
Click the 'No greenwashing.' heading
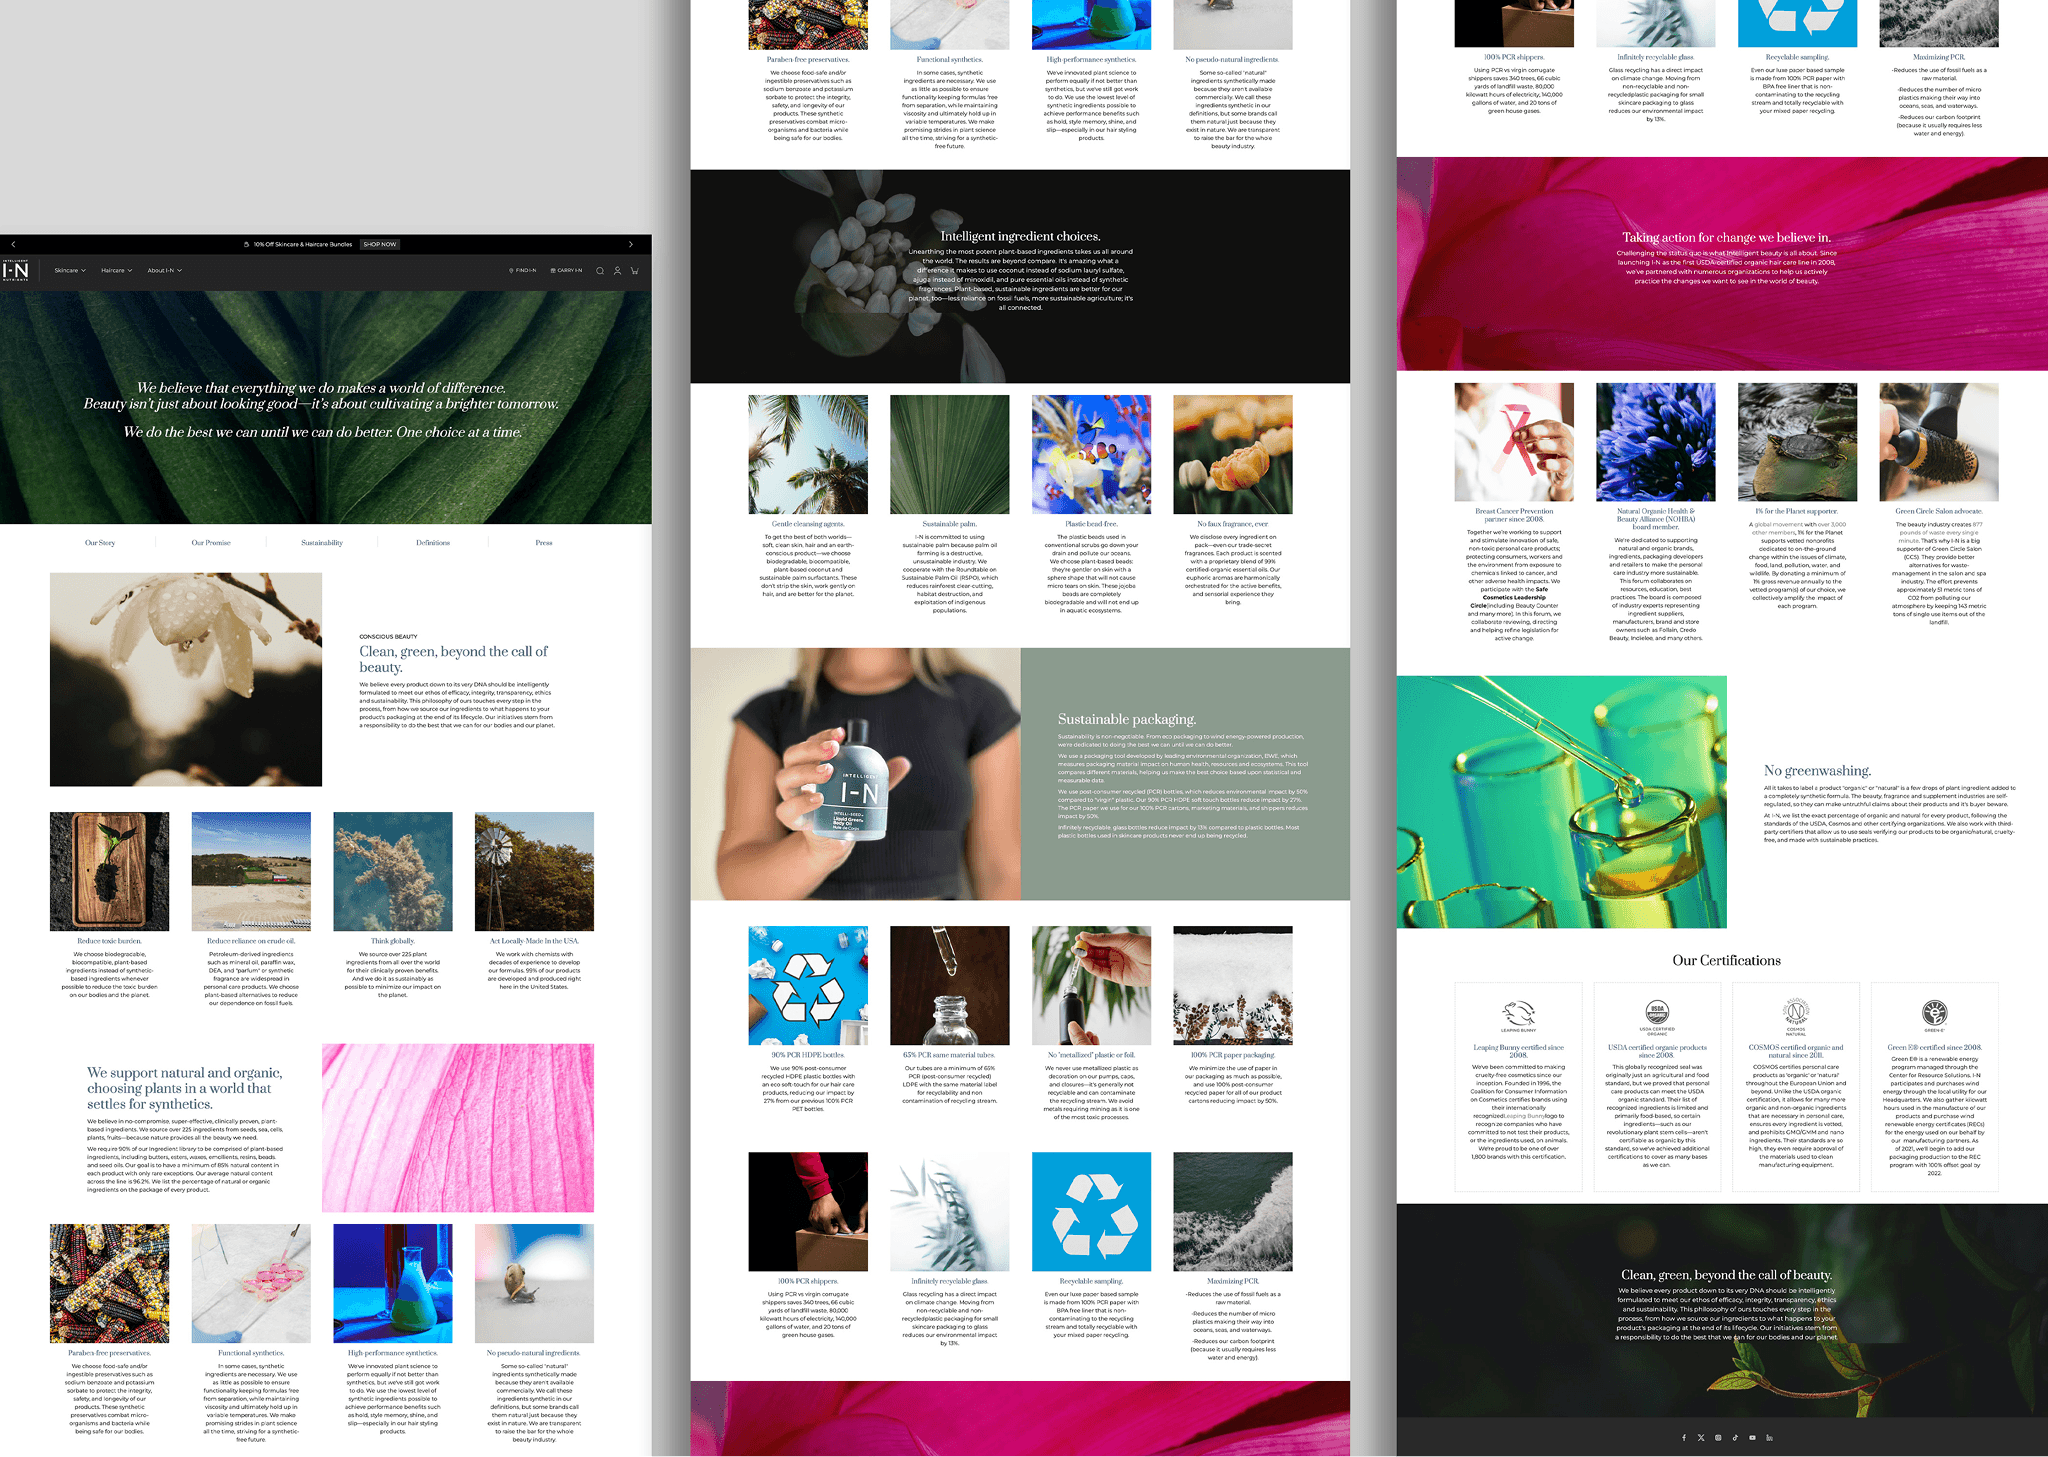1817,770
